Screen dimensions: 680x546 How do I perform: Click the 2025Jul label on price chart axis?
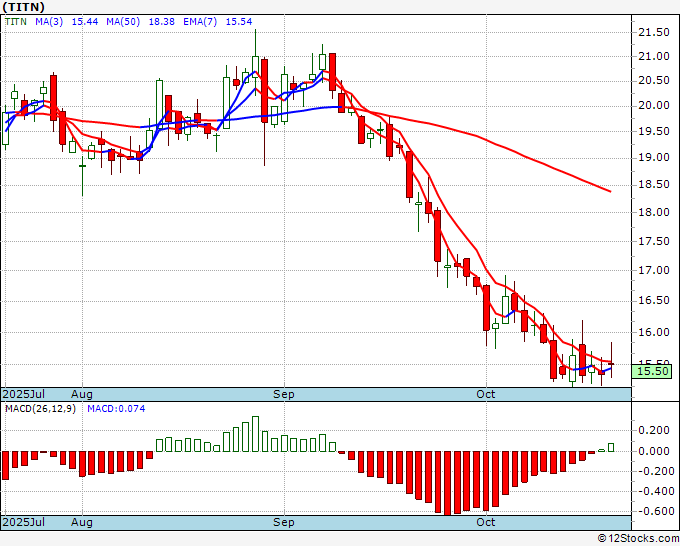pyautogui.click(x=24, y=394)
